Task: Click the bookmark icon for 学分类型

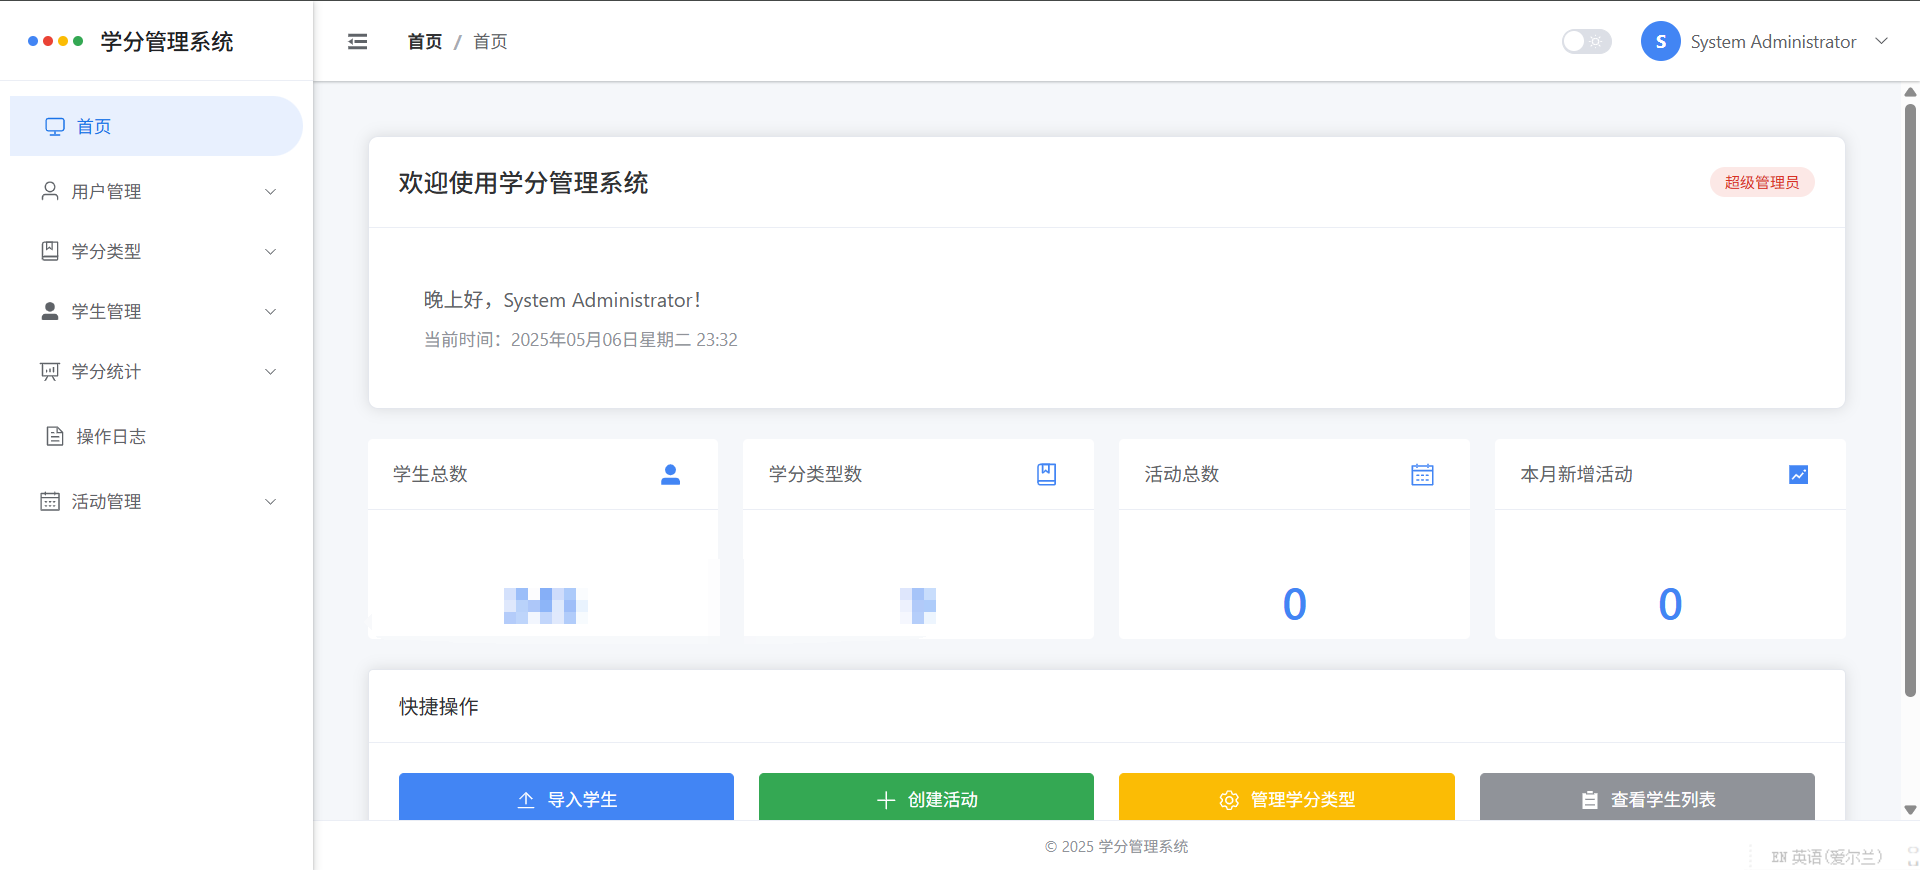Action: tap(50, 251)
